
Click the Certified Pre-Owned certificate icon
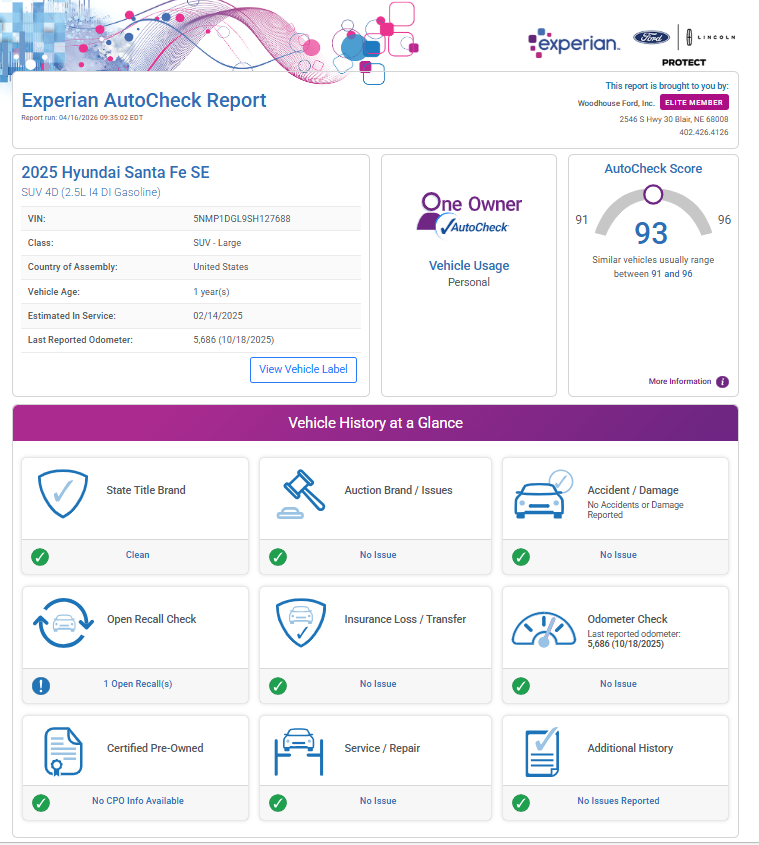click(x=63, y=752)
